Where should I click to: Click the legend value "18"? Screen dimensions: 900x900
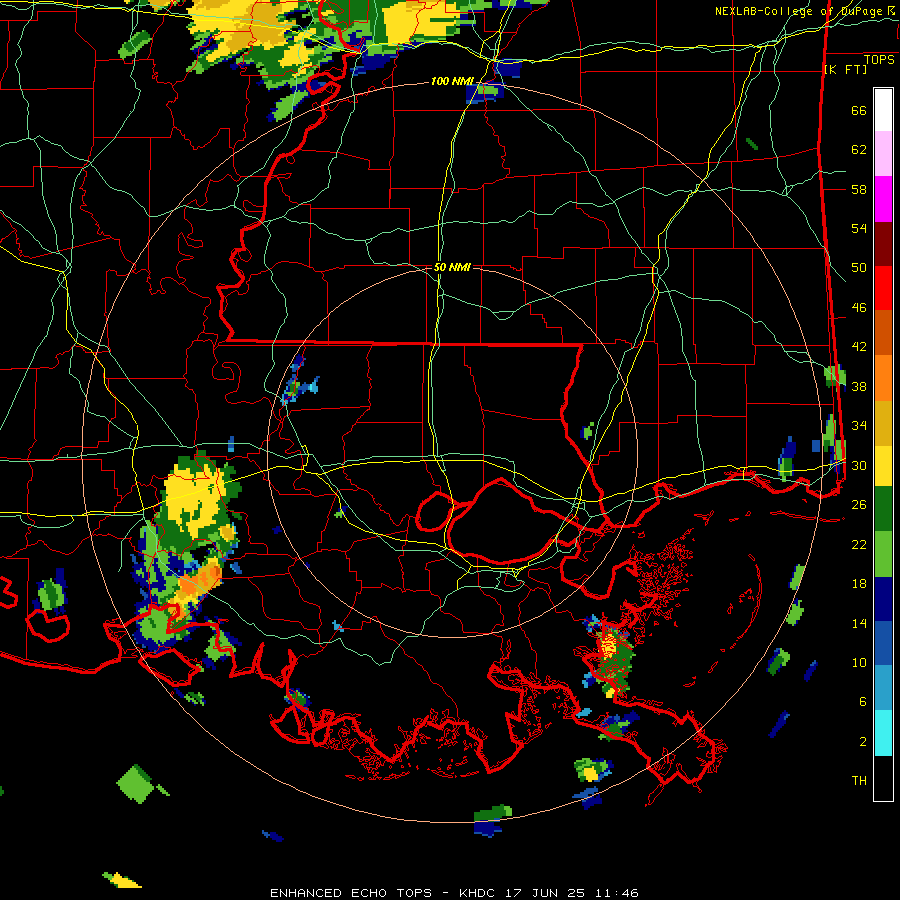pos(859,584)
